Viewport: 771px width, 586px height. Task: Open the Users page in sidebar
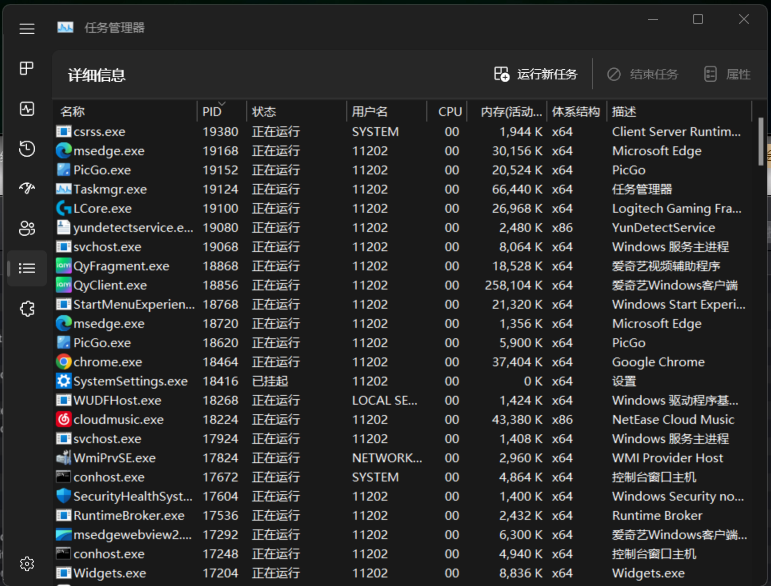[27, 228]
